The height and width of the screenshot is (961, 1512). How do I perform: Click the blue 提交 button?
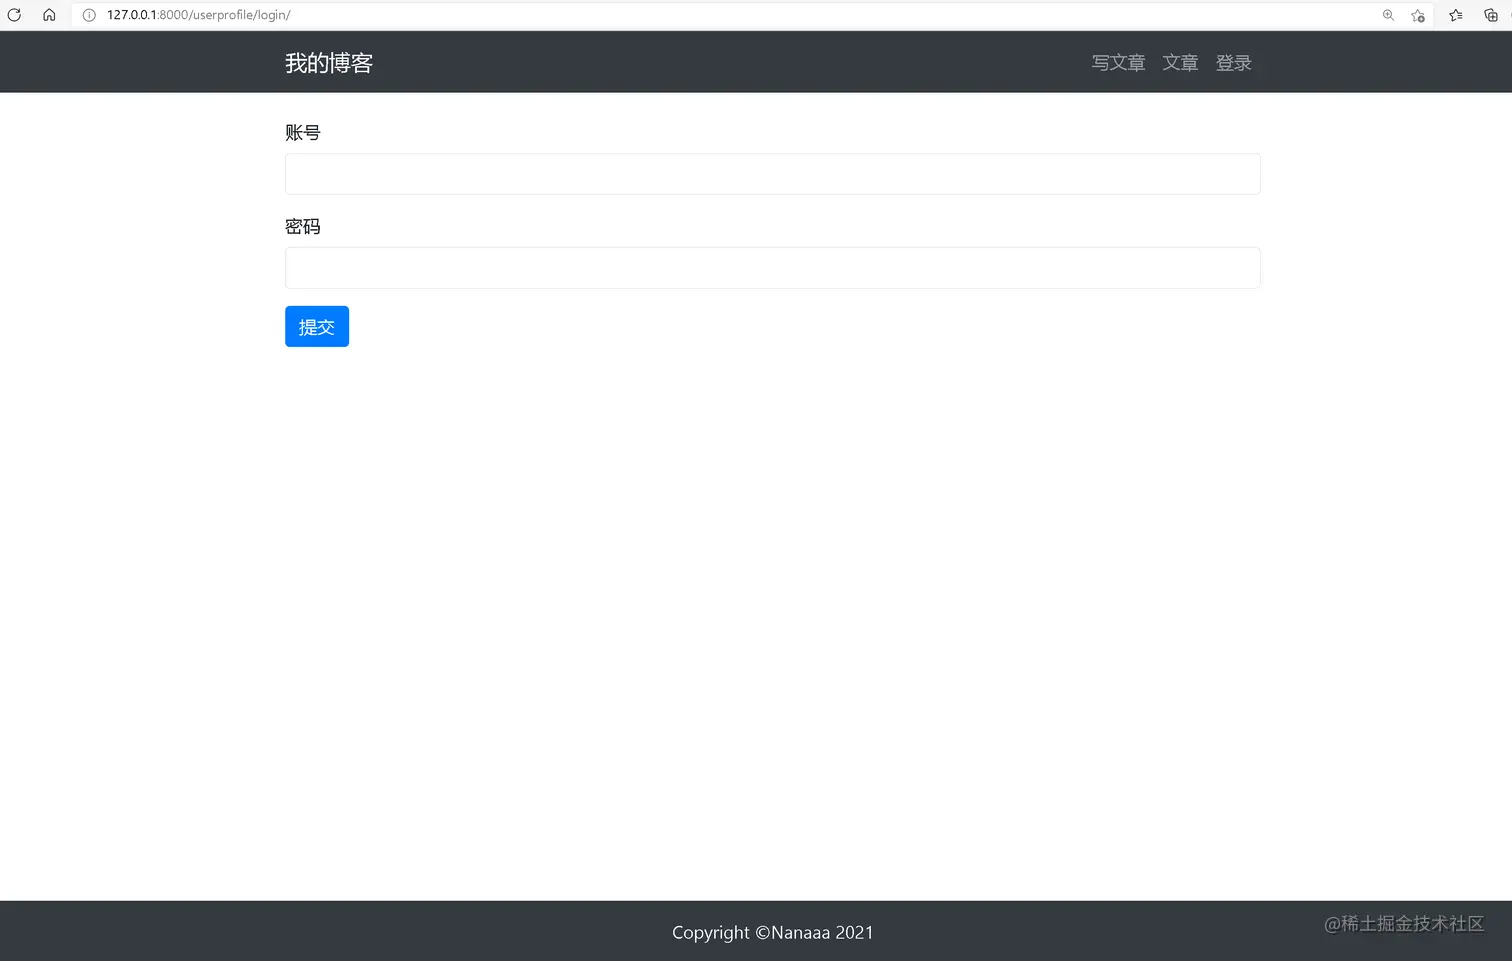click(317, 327)
